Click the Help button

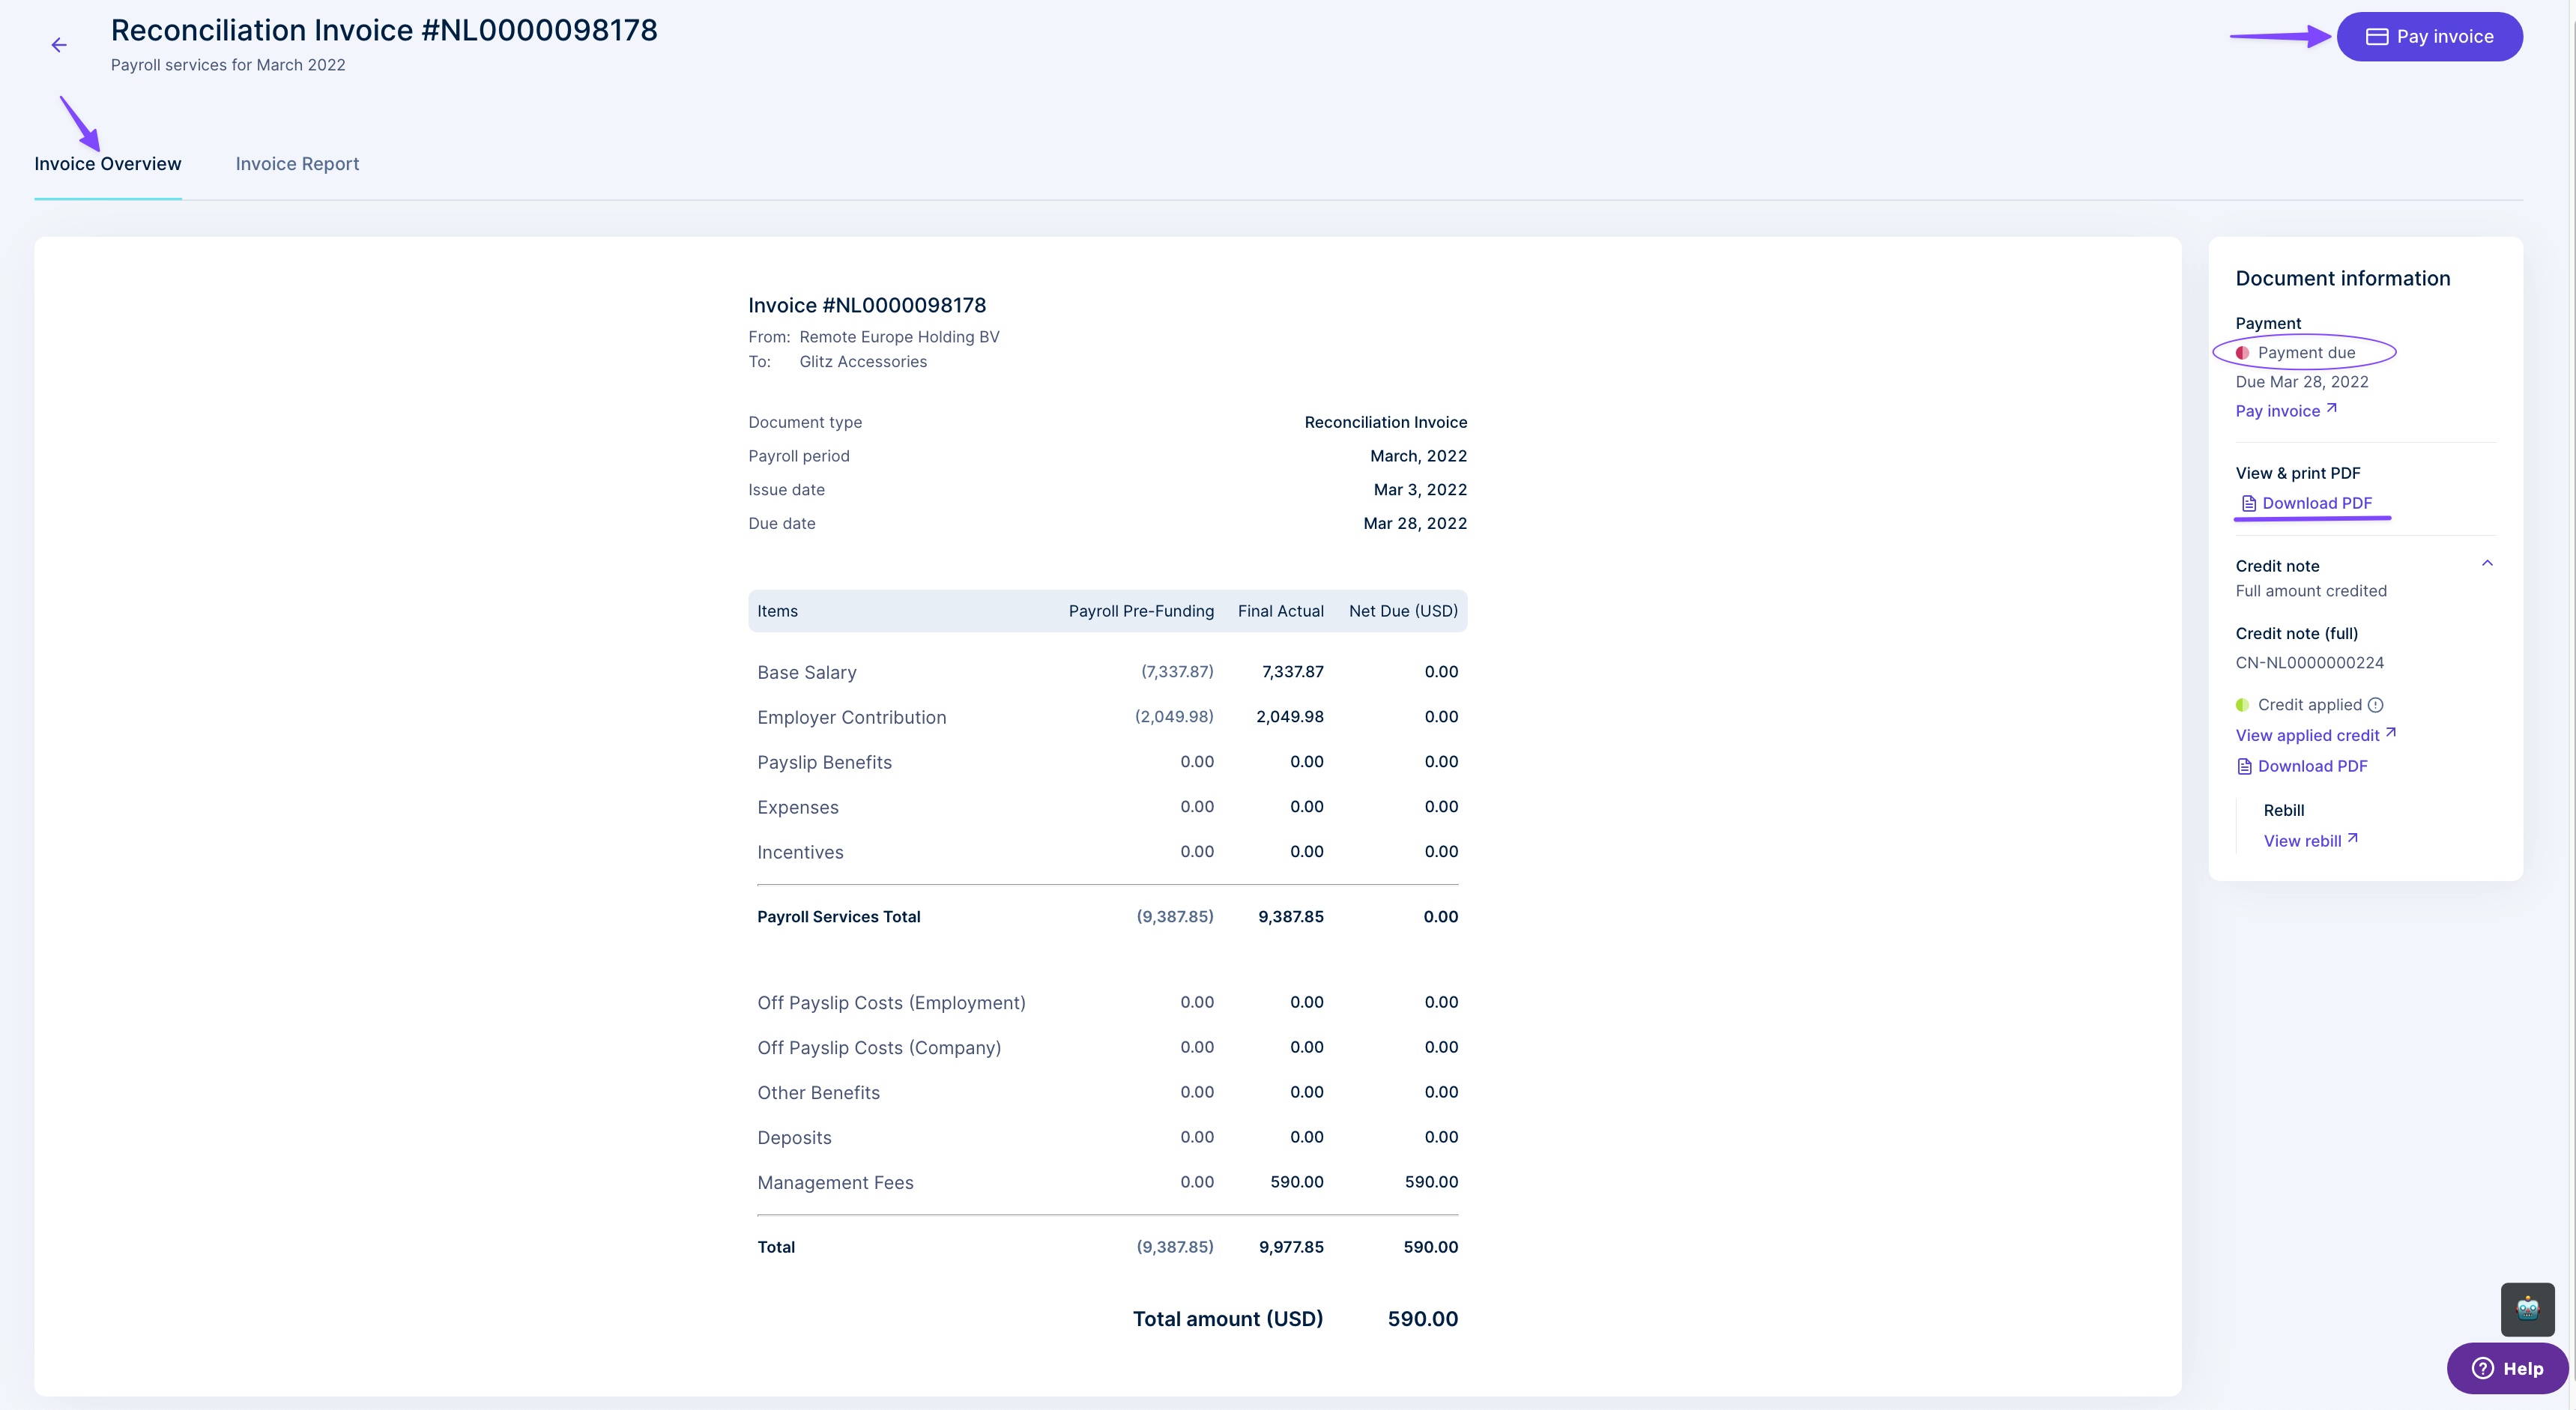tap(2507, 1368)
